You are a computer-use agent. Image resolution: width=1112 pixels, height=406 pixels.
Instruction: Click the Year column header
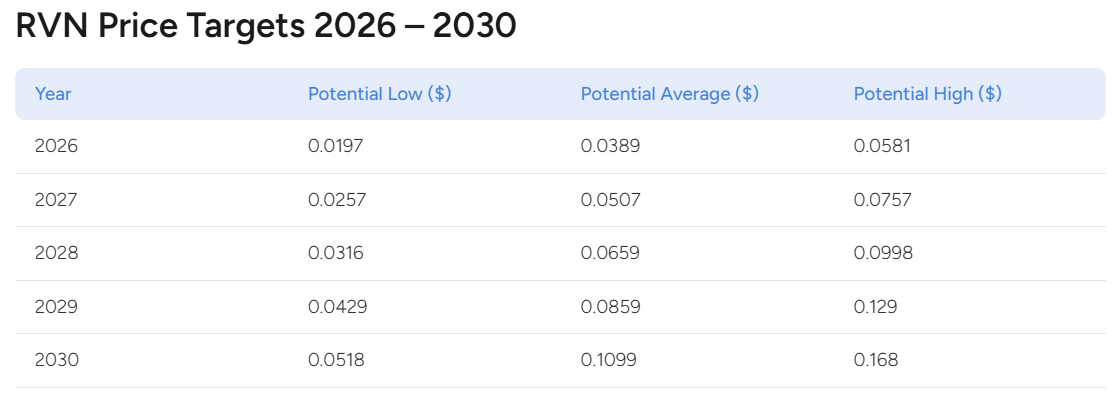pyautogui.click(x=53, y=94)
